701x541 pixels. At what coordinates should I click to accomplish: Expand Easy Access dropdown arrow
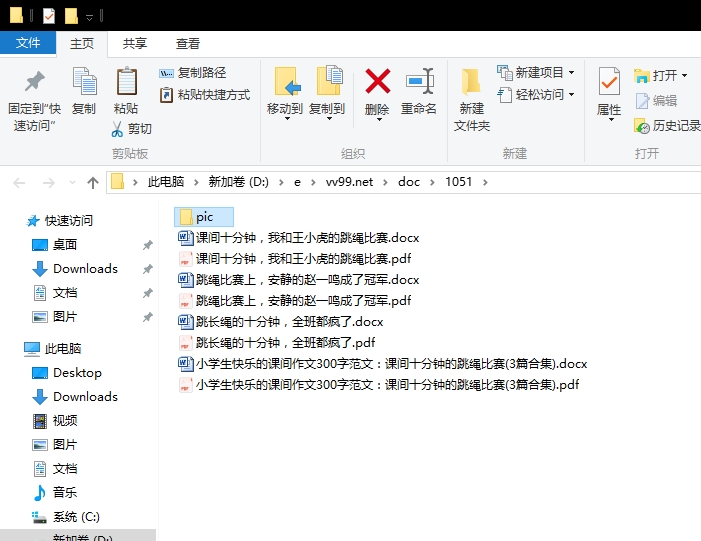point(571,95)
